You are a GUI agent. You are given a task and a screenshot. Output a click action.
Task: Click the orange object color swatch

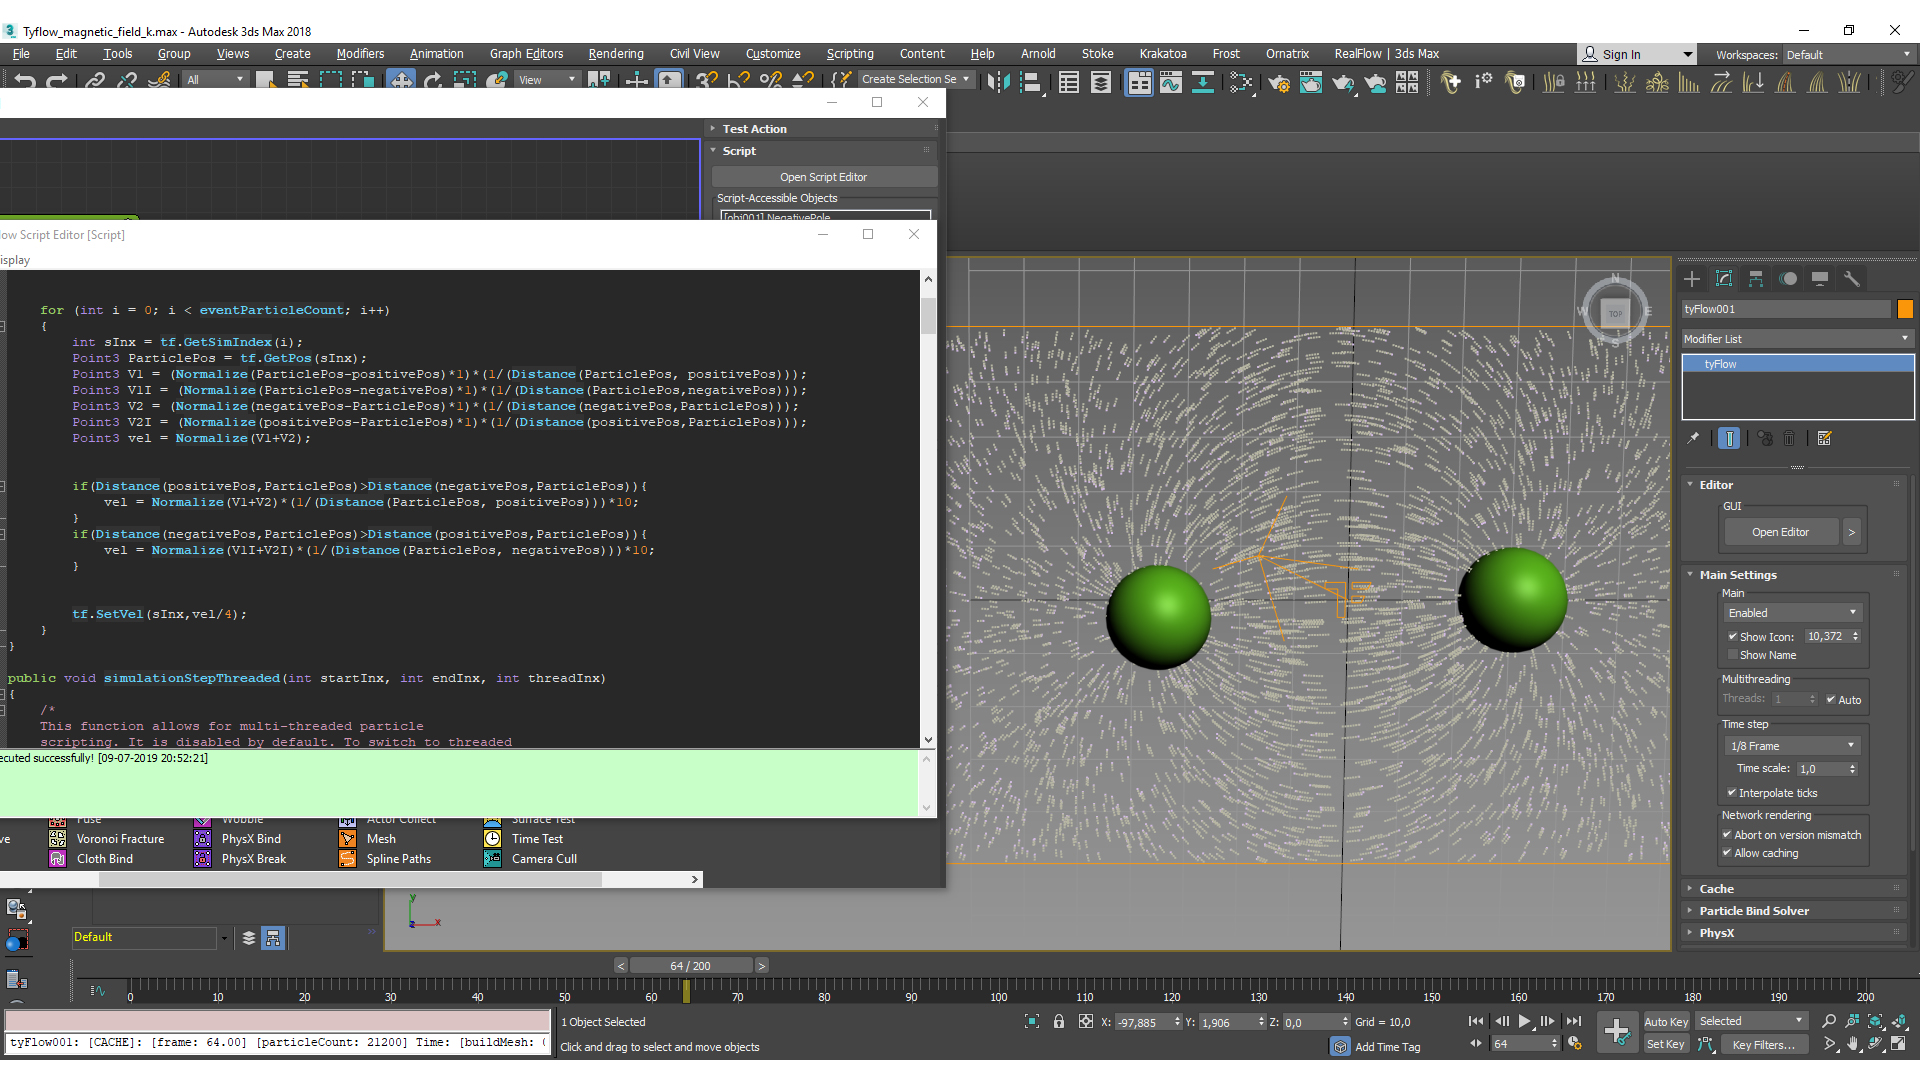[1905, 309]
